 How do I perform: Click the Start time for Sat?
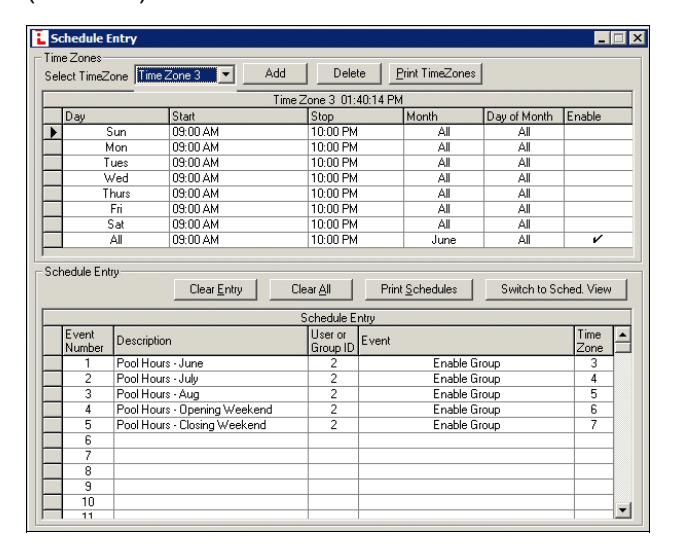pyautogui.click(x=238, y=225)
